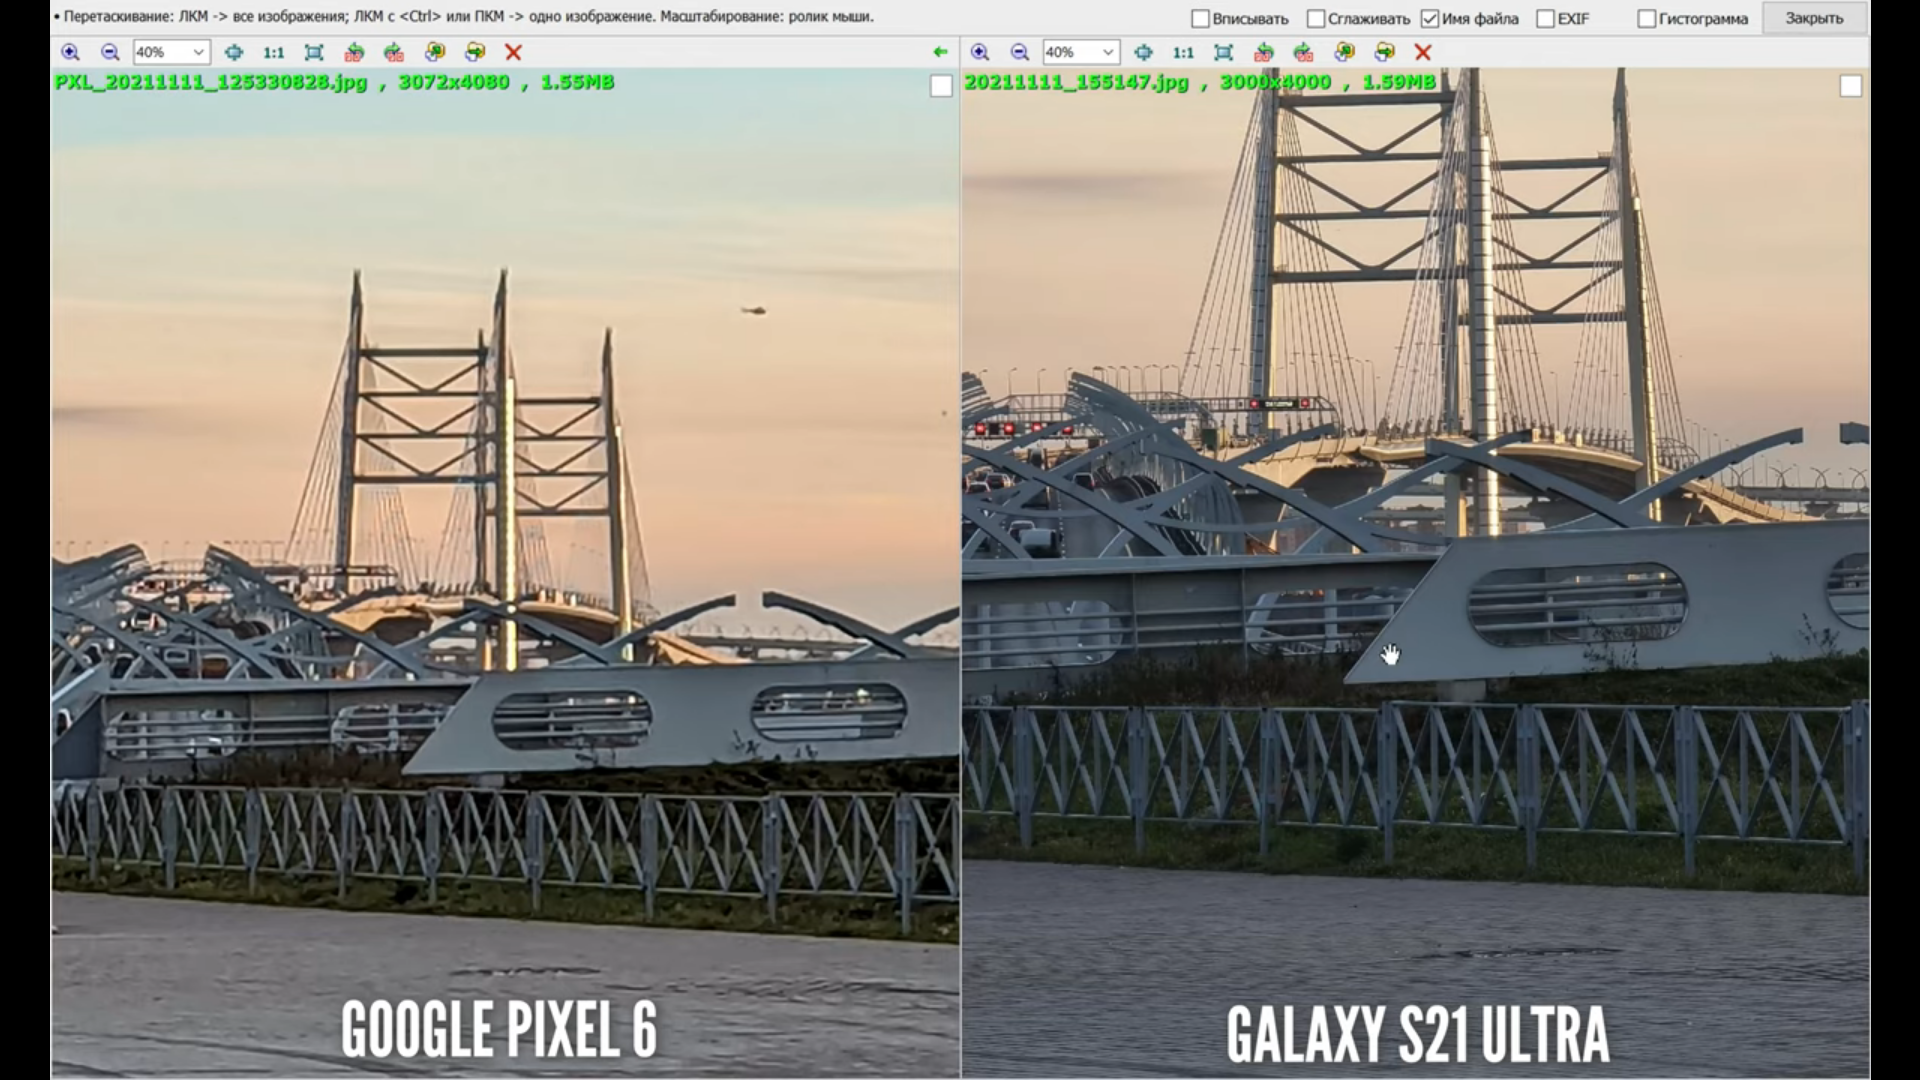
Task: Zoom out on the right Galaxy S21 image
Action: point(1020,52)
